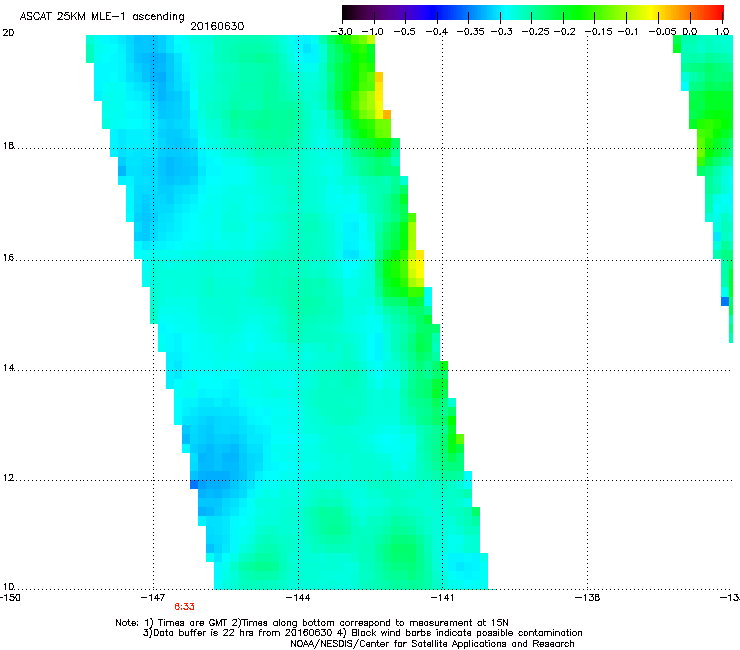Click the date label 20160630 under the title
Screen dimensions: 740x650
click(217, 26)
